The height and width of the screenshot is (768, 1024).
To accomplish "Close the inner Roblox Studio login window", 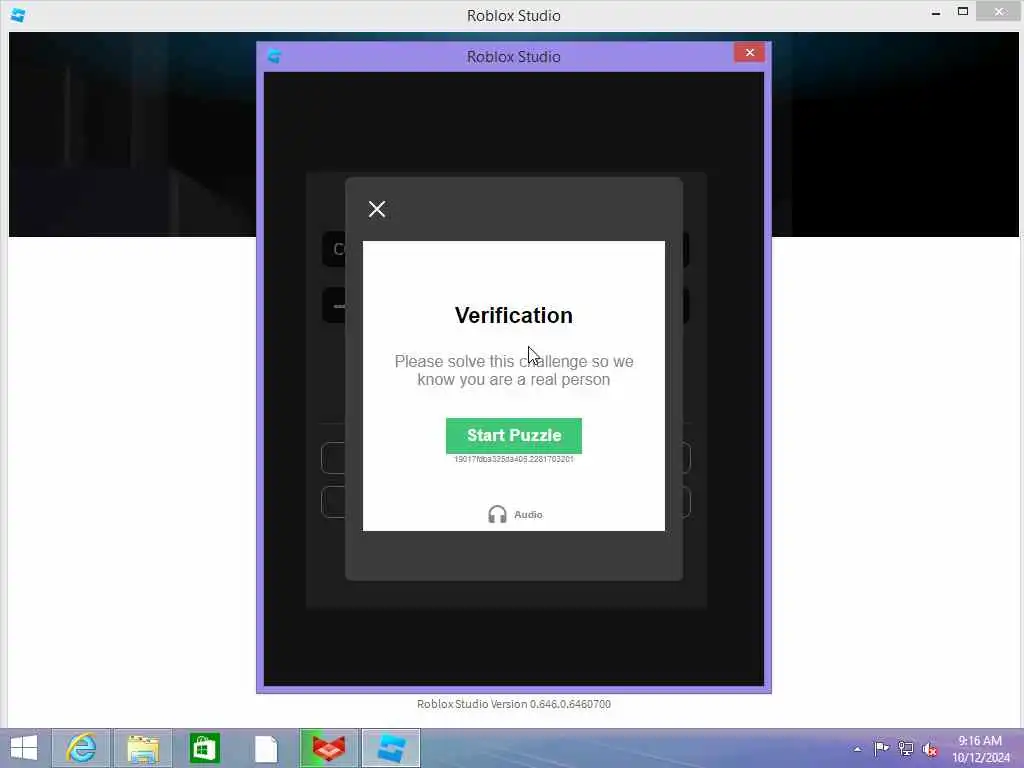I will pos(749,53).
